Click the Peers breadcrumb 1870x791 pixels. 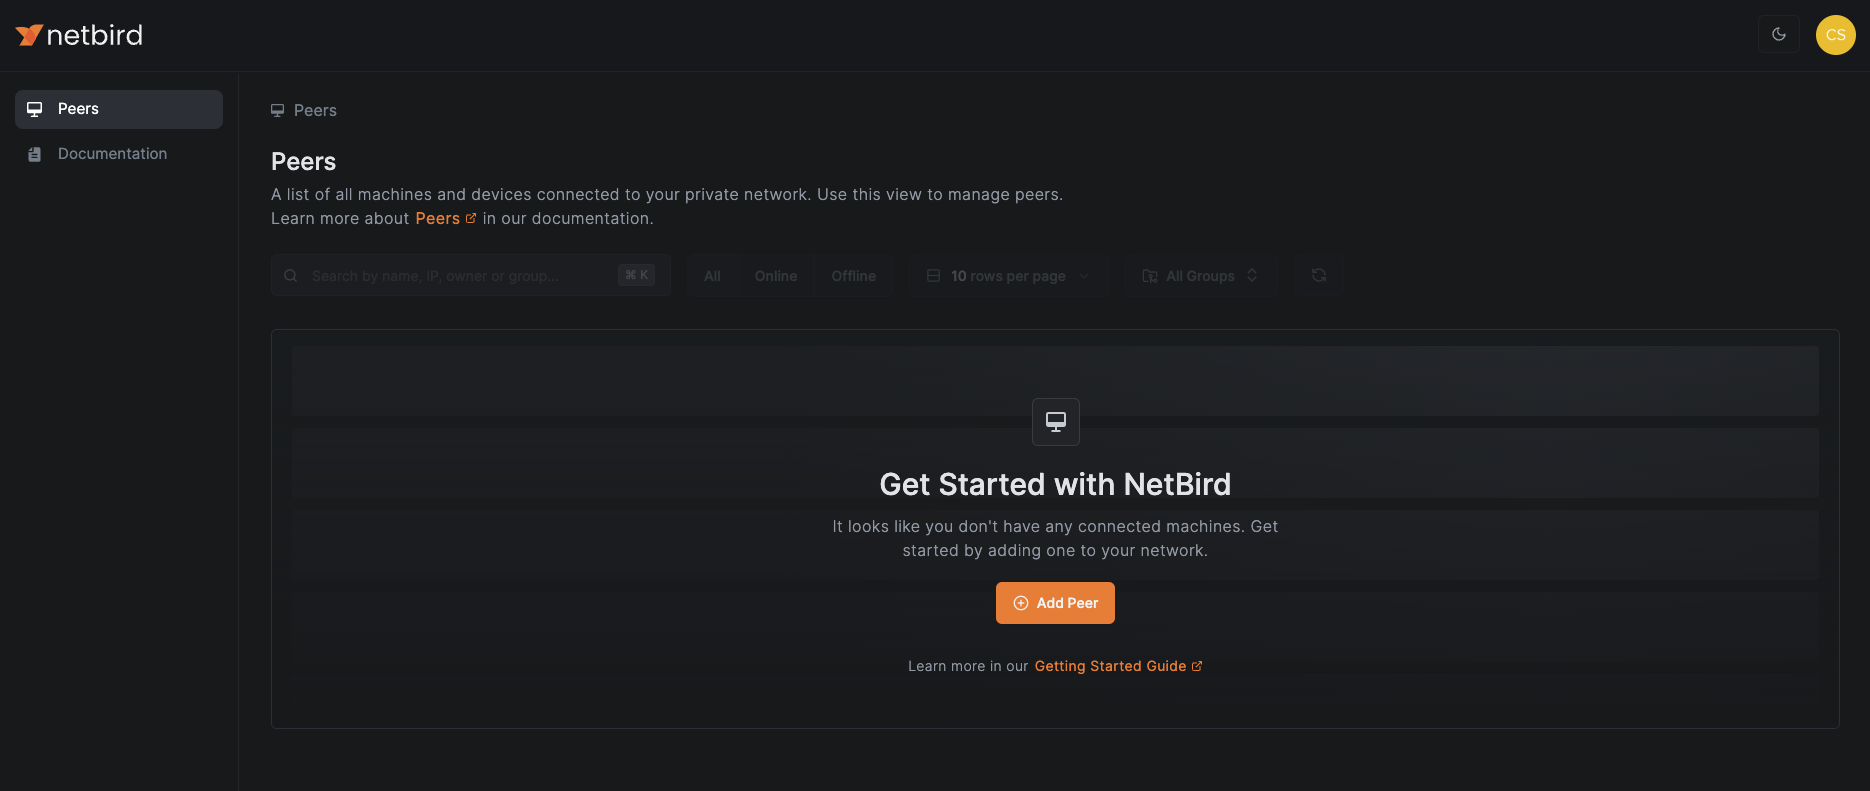pos(304,110)
